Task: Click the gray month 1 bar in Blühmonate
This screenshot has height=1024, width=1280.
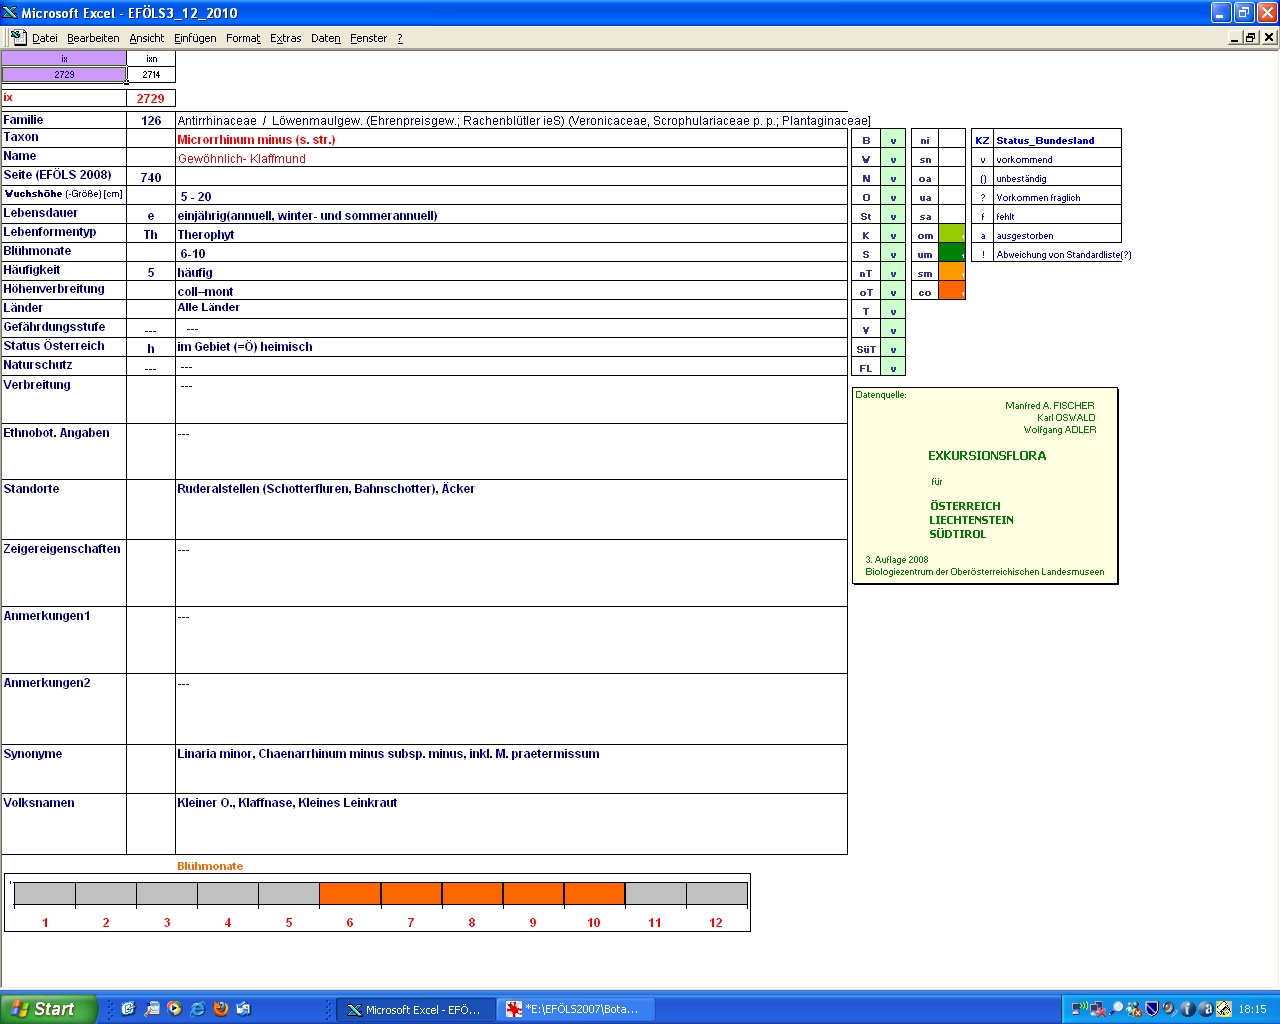Action: pos(45,894)
